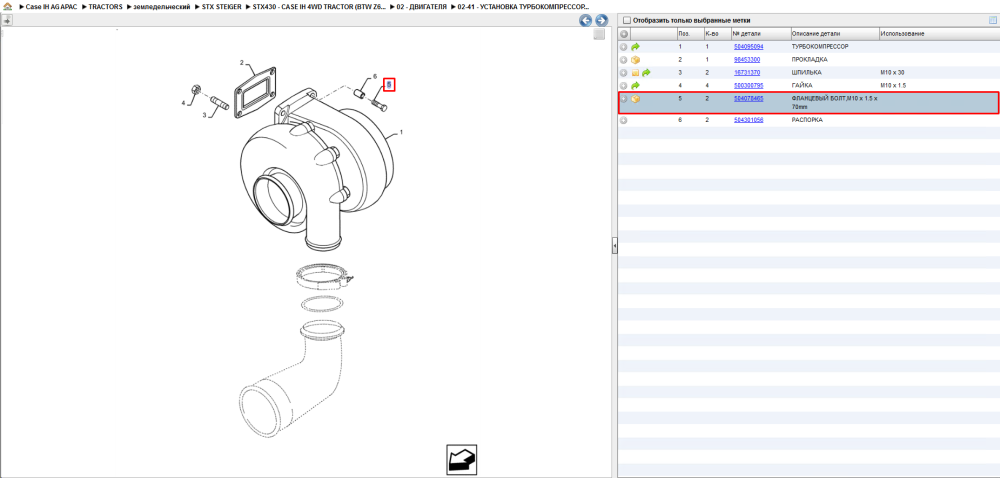Open Case IH AG APAC breadcrumb

point(52,6)
